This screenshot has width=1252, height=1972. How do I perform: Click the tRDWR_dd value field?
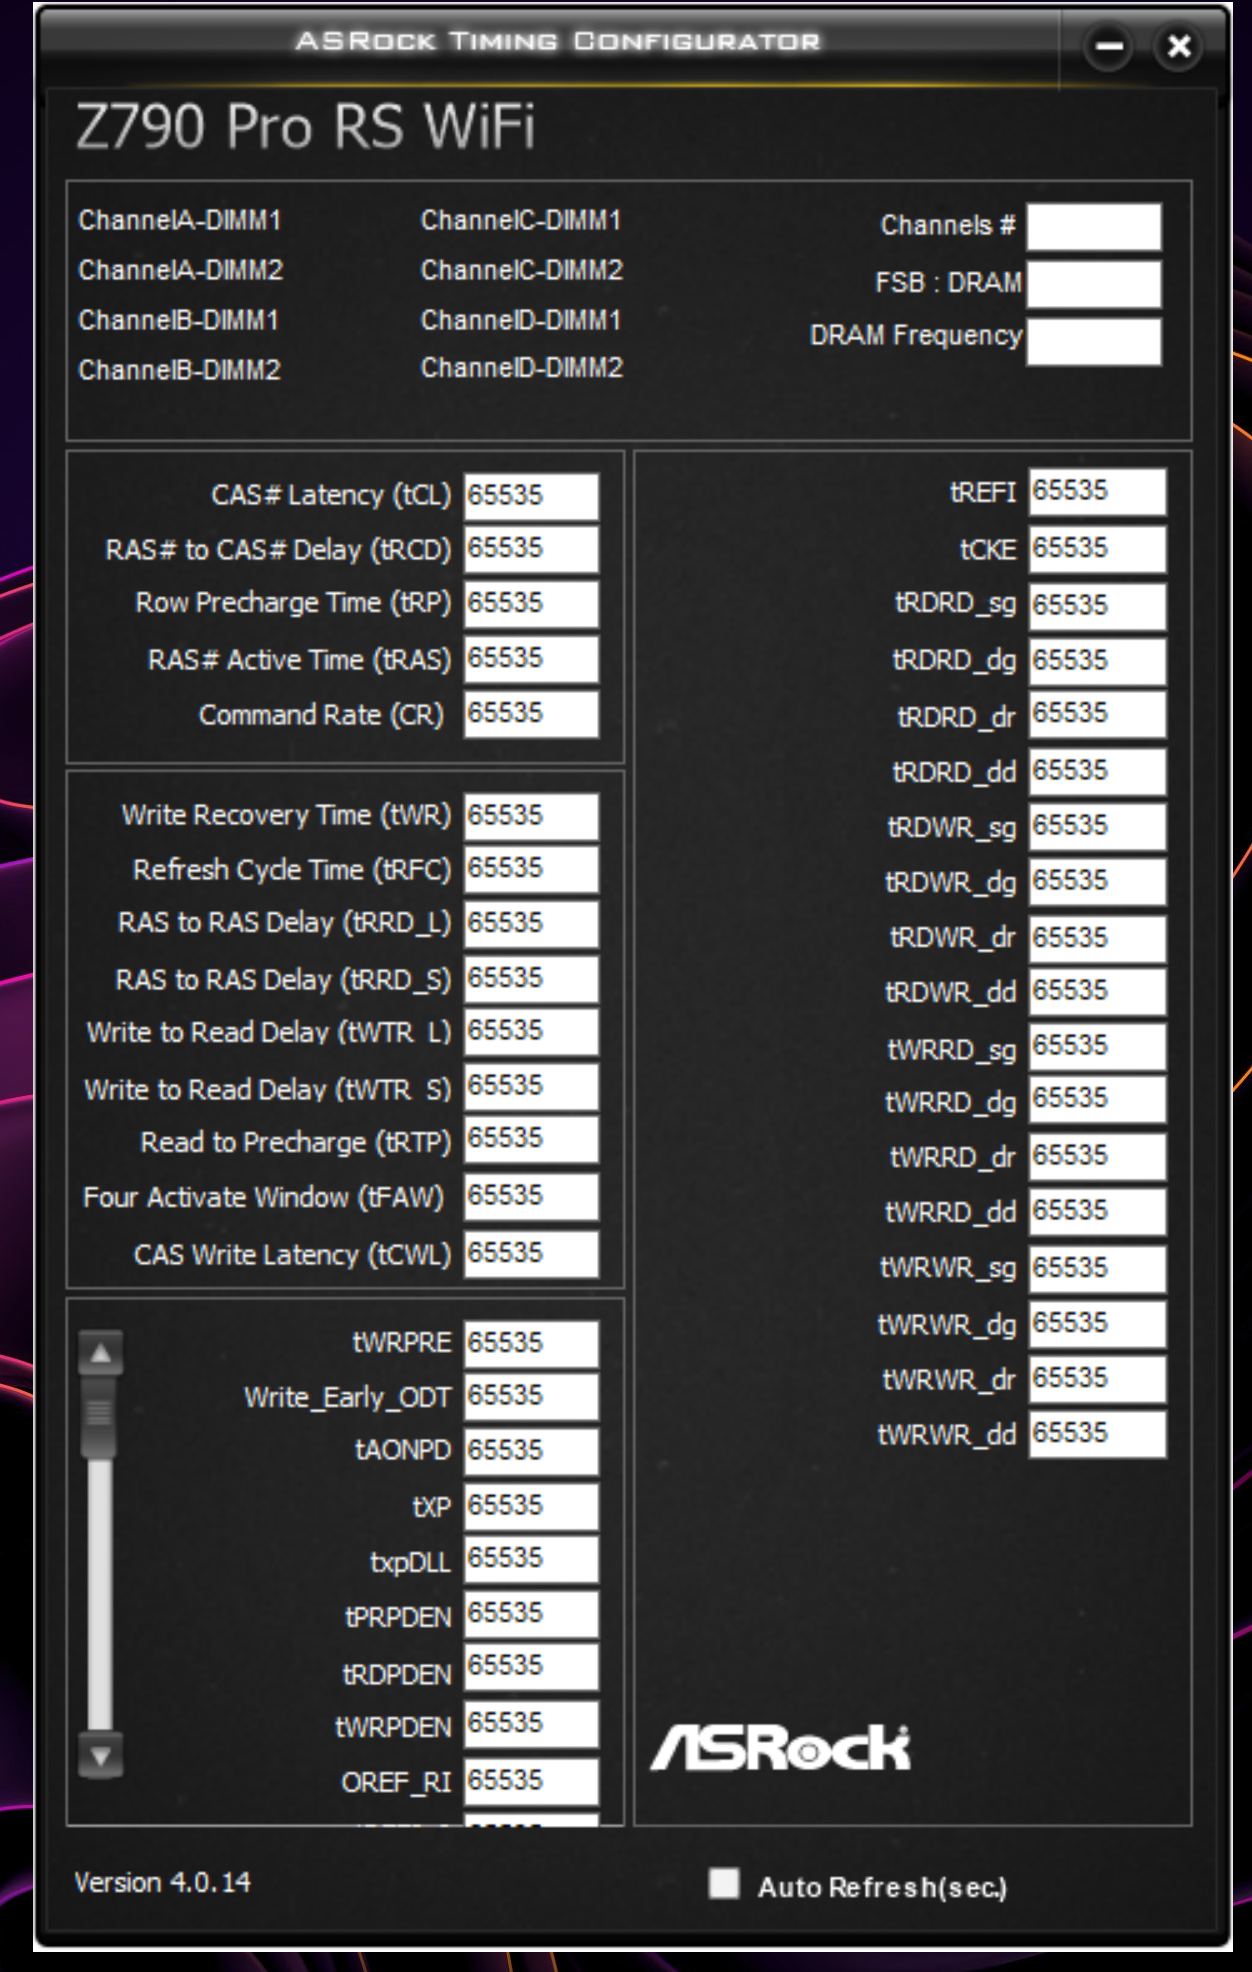(x=1098, y=993)
